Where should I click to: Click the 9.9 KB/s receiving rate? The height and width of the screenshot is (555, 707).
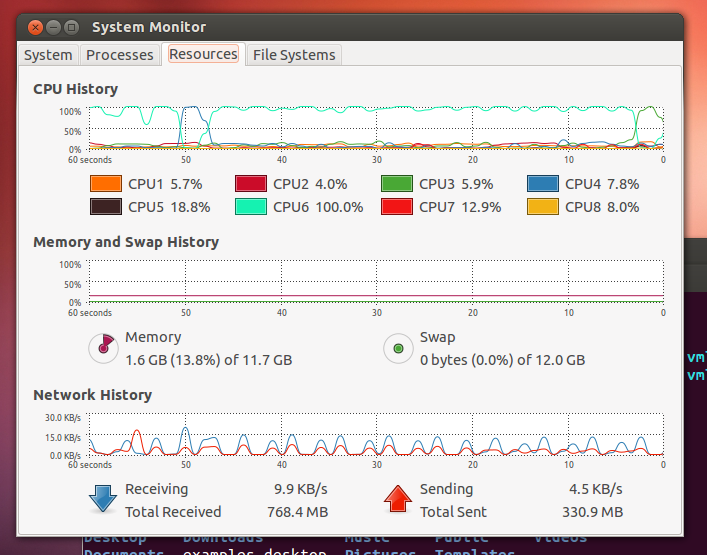(x=301, y=489)
